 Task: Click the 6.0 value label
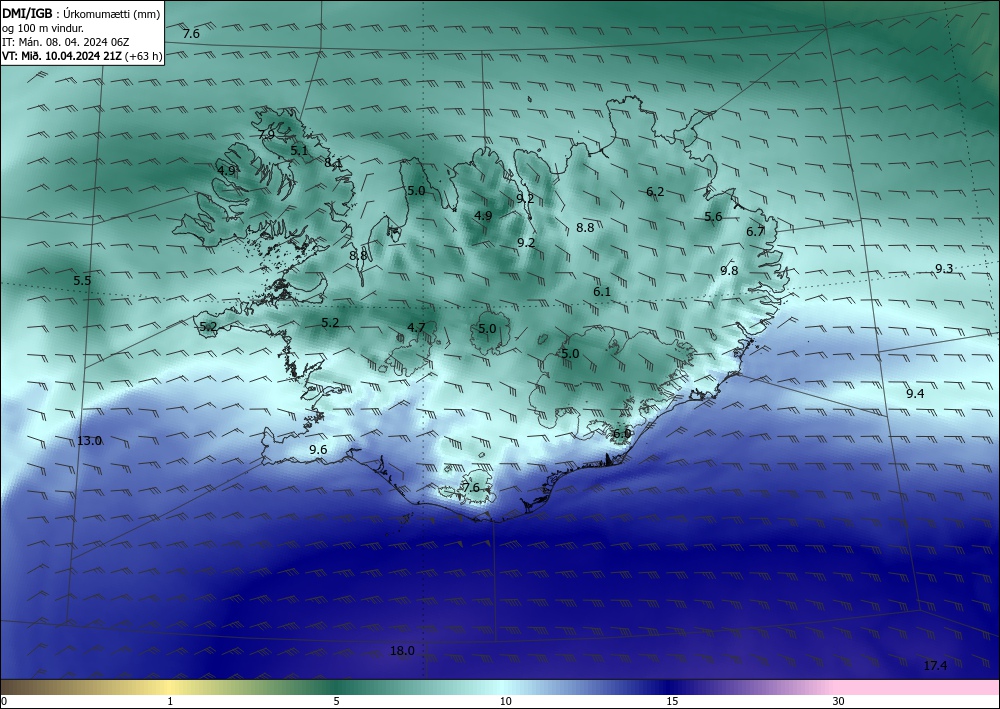622,434
